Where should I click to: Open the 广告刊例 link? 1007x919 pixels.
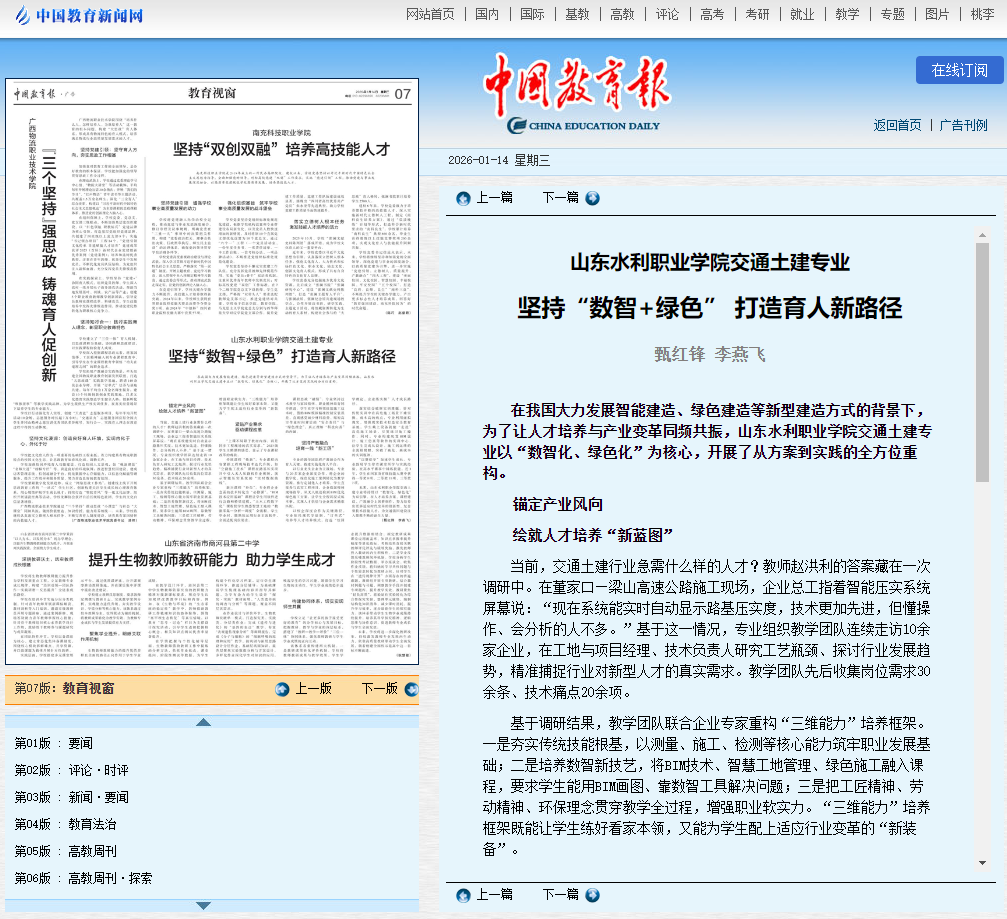(x=963, y=125)
